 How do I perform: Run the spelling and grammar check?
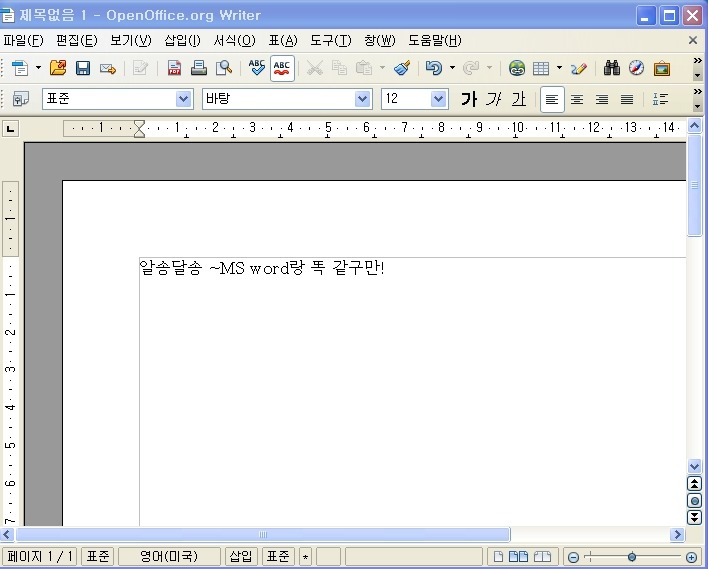pyautogui.click(x=257, y=68)
